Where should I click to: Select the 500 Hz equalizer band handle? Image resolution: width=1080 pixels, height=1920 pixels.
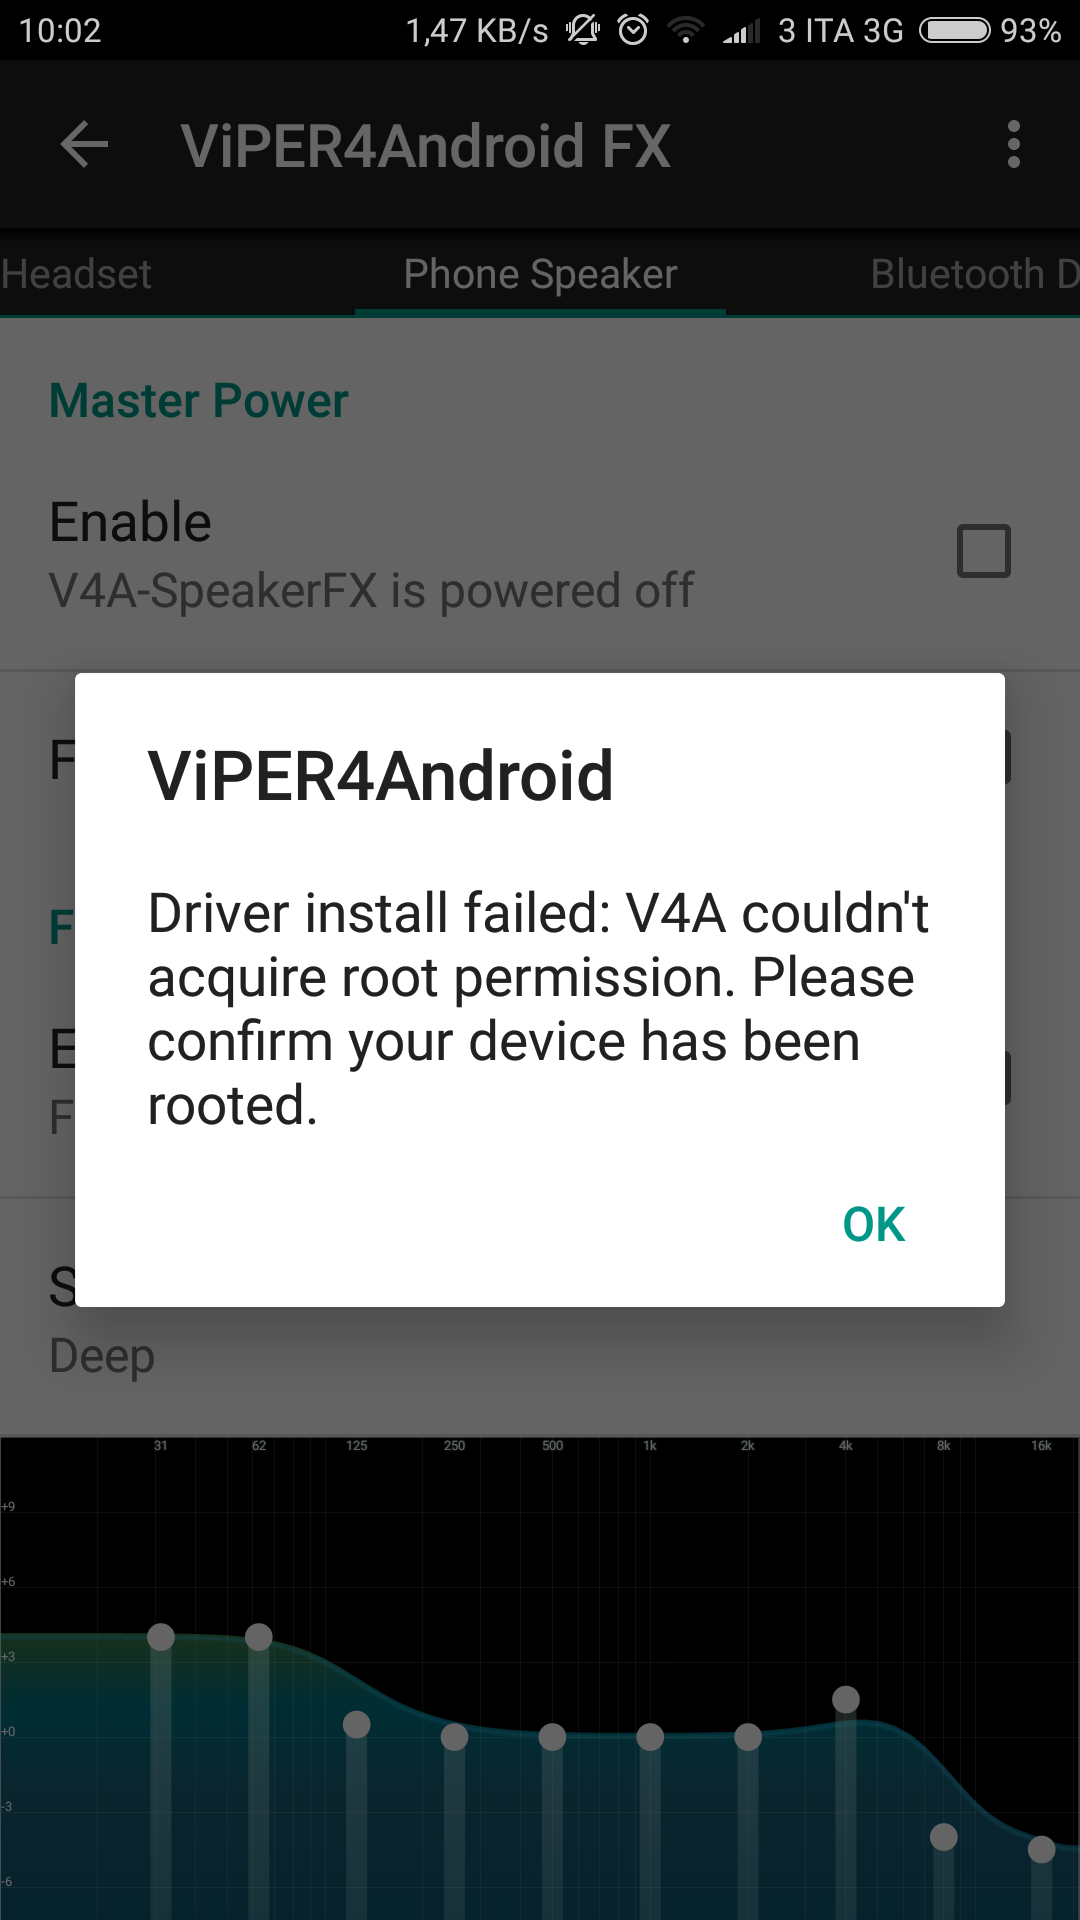(552, 1737)
